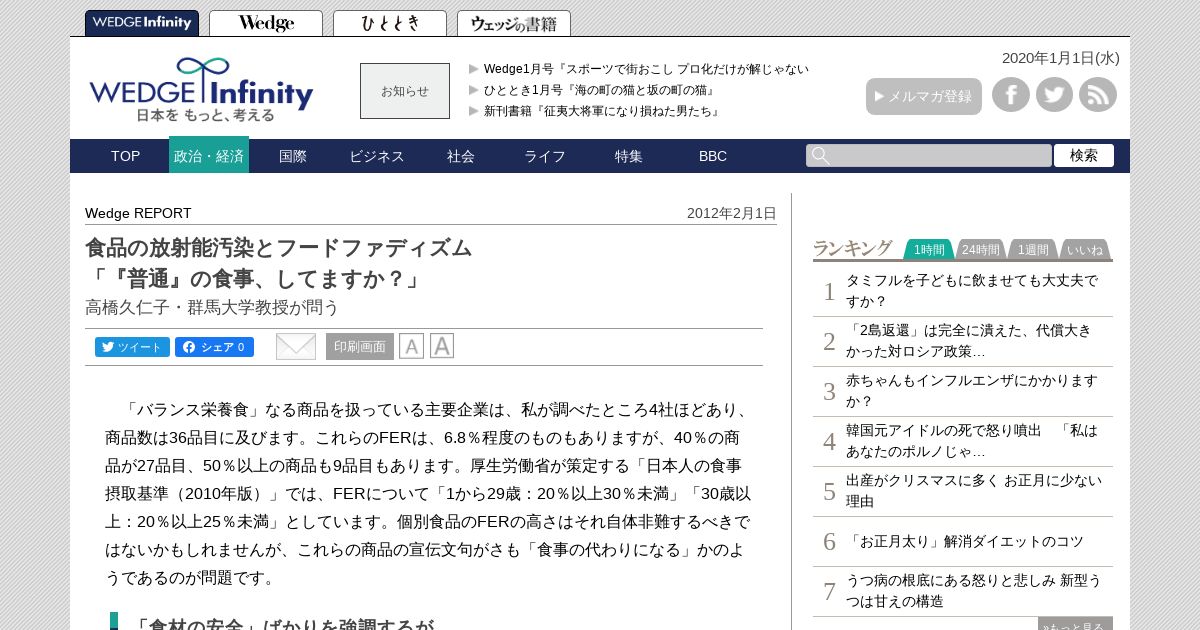Click the ランキング heading

pos(852,248)
